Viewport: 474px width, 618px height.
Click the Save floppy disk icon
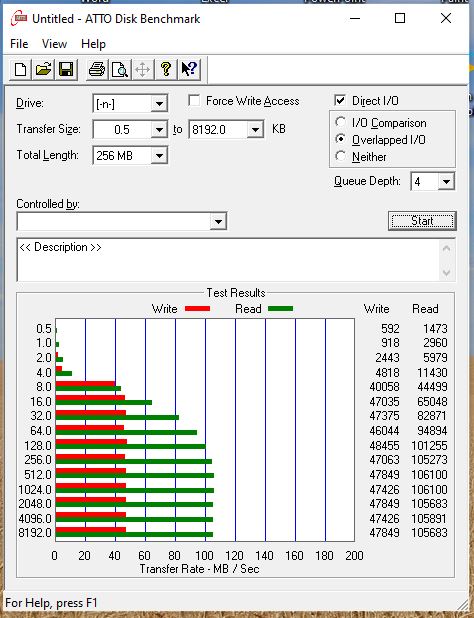click(66, 70)
